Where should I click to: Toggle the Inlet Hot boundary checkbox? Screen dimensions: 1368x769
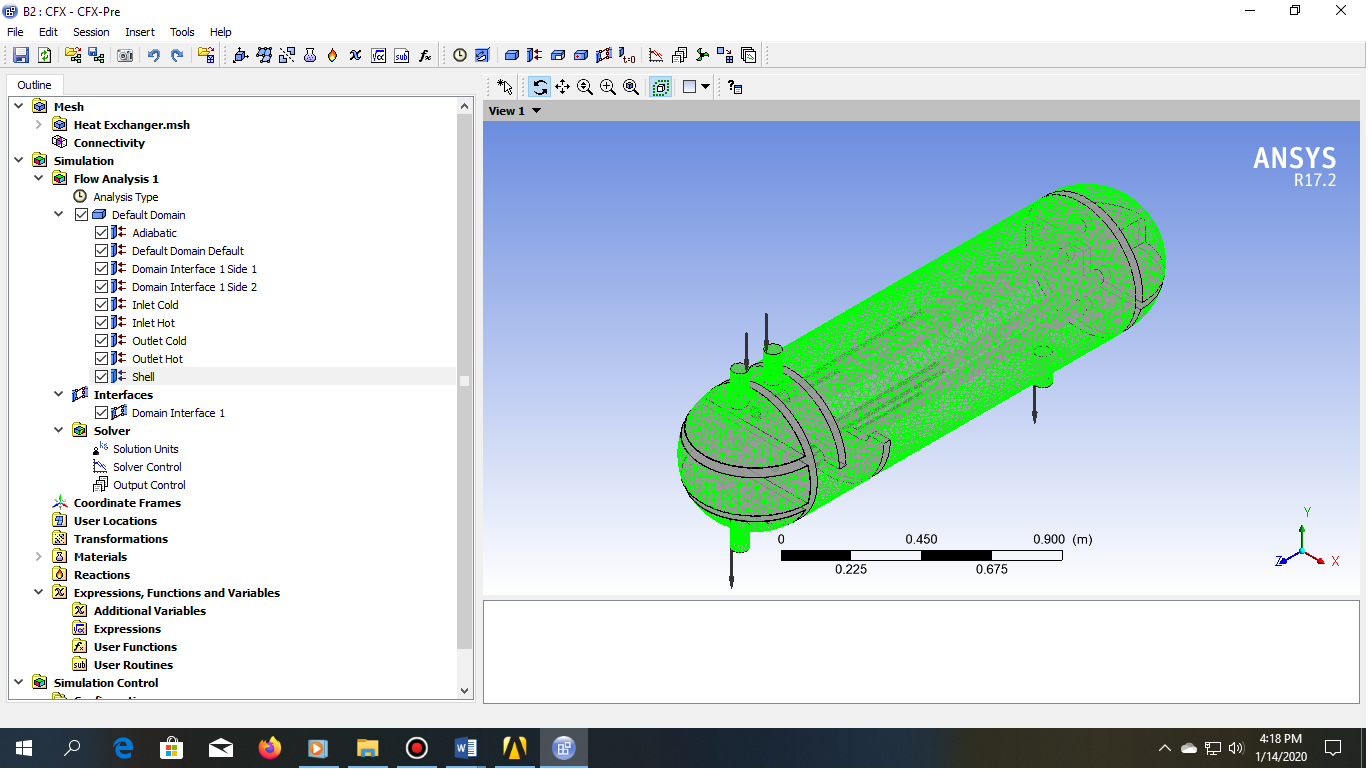[x=102, y=323]
